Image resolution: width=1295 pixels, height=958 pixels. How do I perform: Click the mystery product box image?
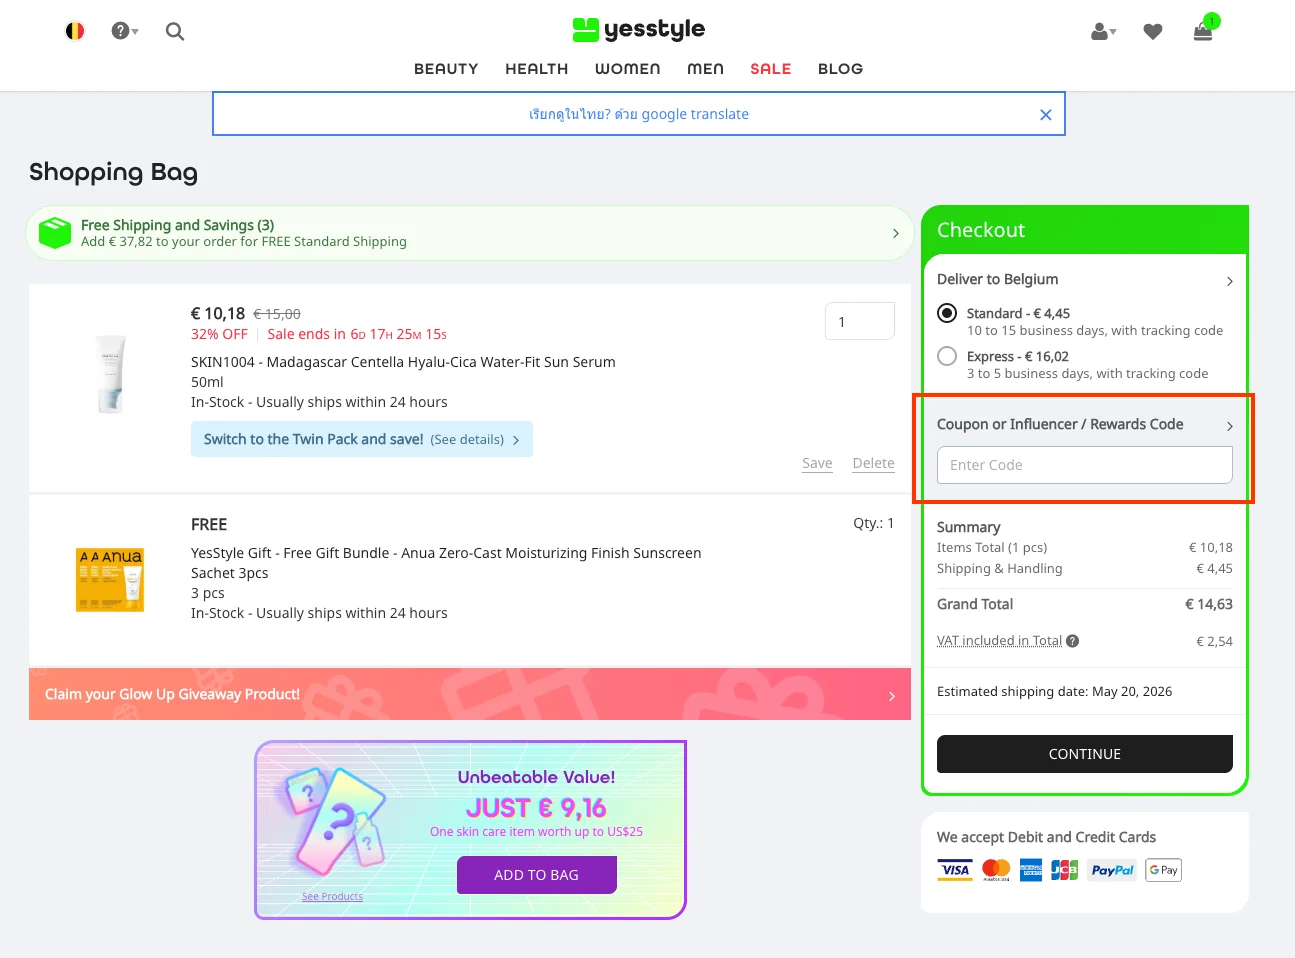tap(335, 820)
